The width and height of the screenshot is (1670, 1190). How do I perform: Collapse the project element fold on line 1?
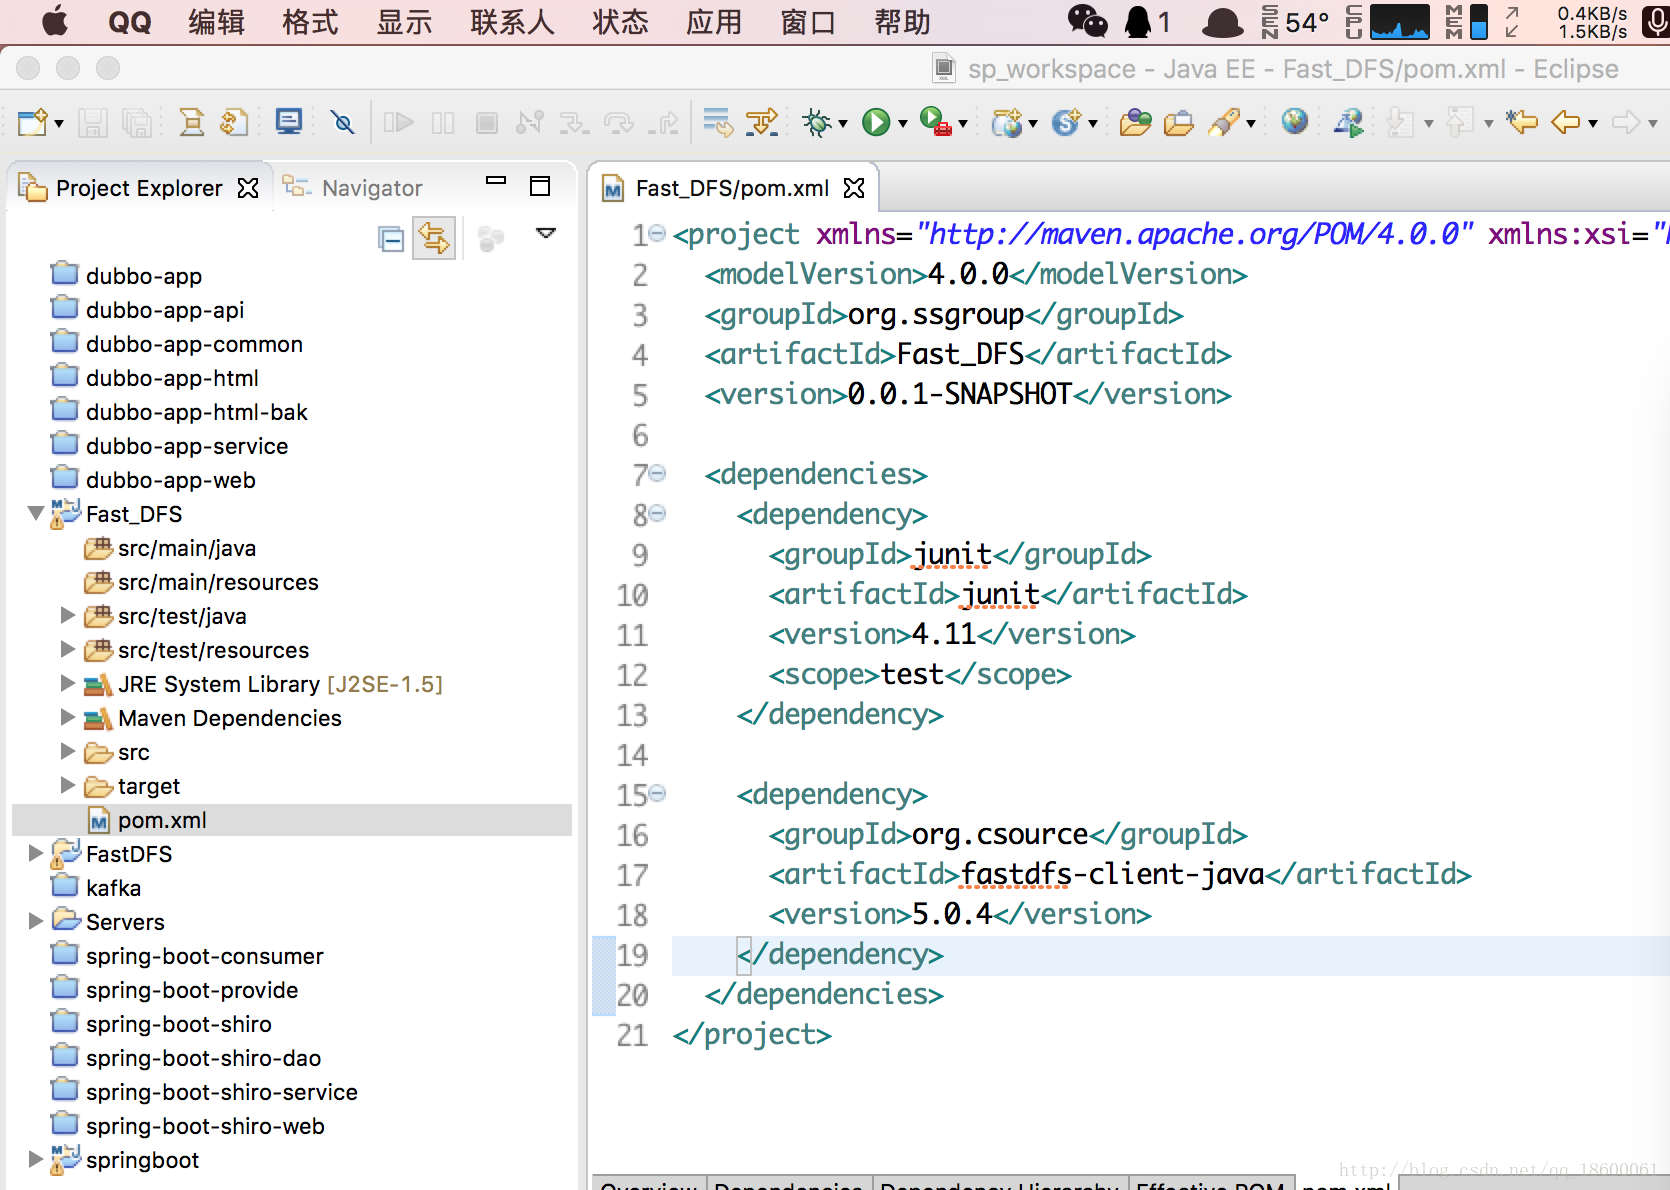pos(657,234)
